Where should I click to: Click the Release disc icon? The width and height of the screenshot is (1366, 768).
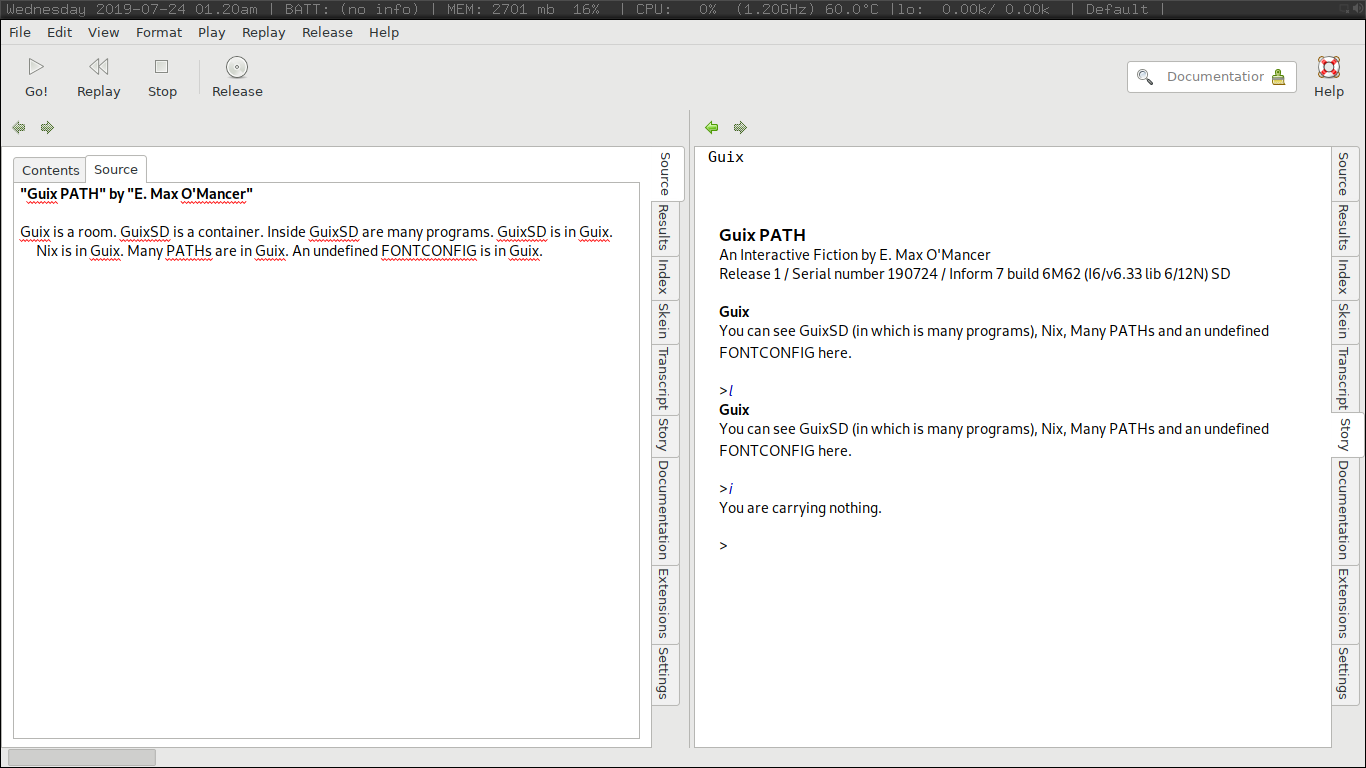(237, 67)
